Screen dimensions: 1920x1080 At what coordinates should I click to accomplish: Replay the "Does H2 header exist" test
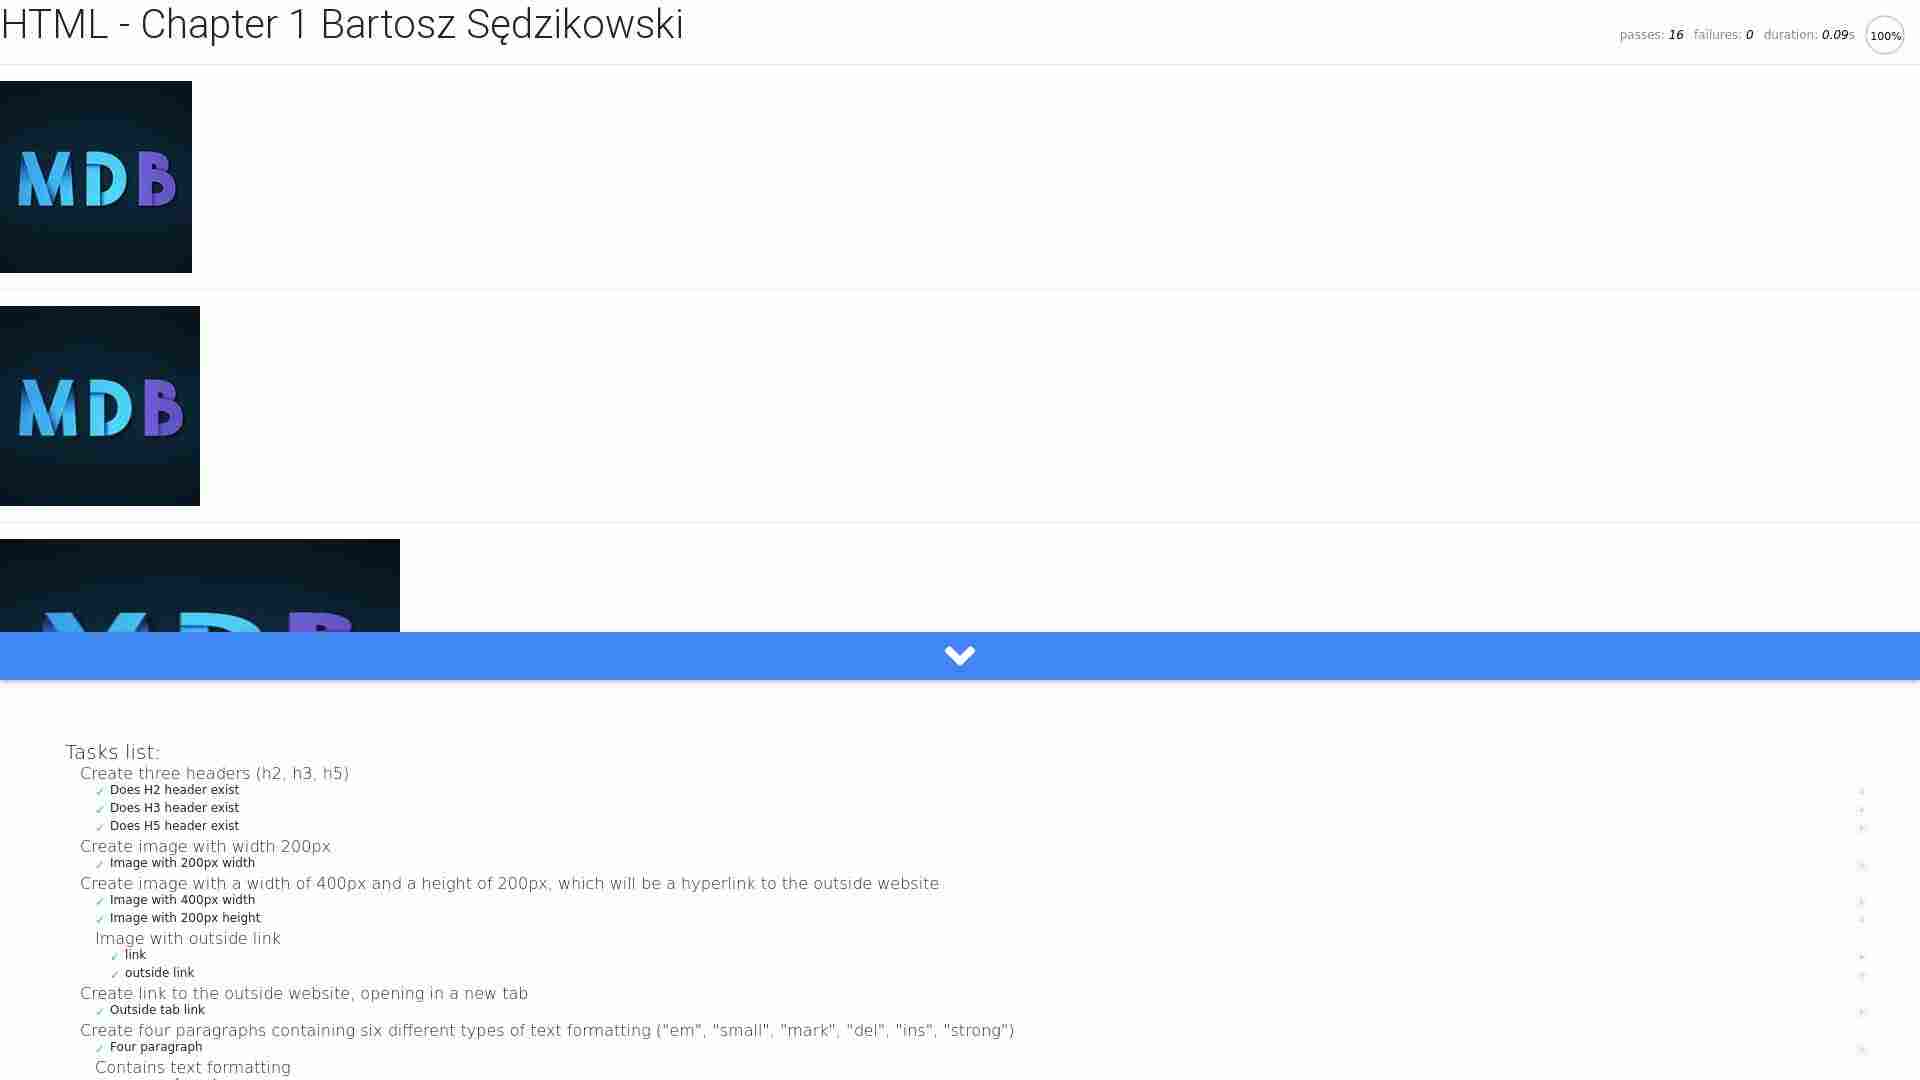coord(1861,792)
